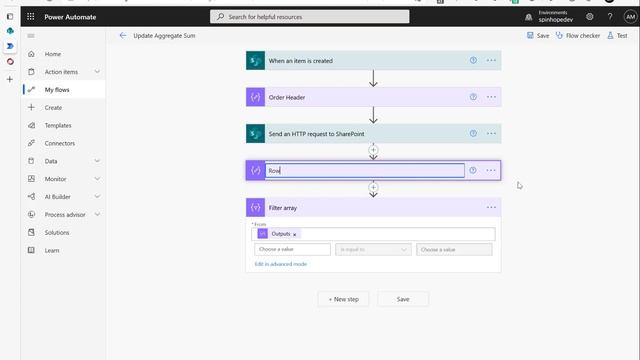Click the left Choose a value field
Viewport: 640px width, 360px height.
point(292,249)
